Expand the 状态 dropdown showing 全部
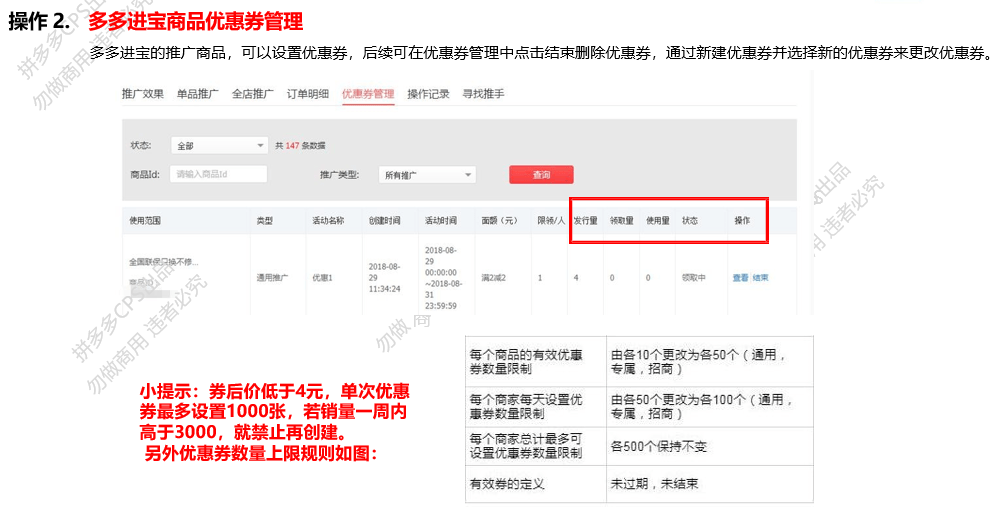The height and width of the screenshot is (509, 994). coord(218,146)
